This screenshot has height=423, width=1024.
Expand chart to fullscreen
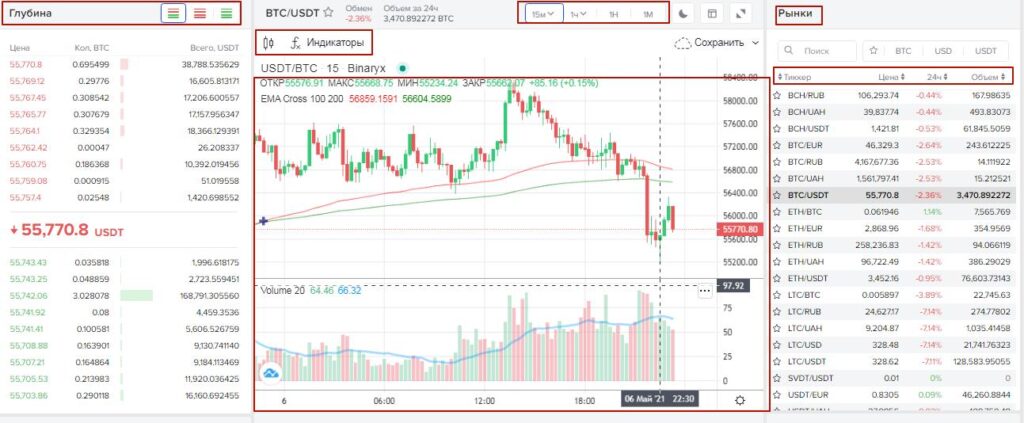coord(741,13)
